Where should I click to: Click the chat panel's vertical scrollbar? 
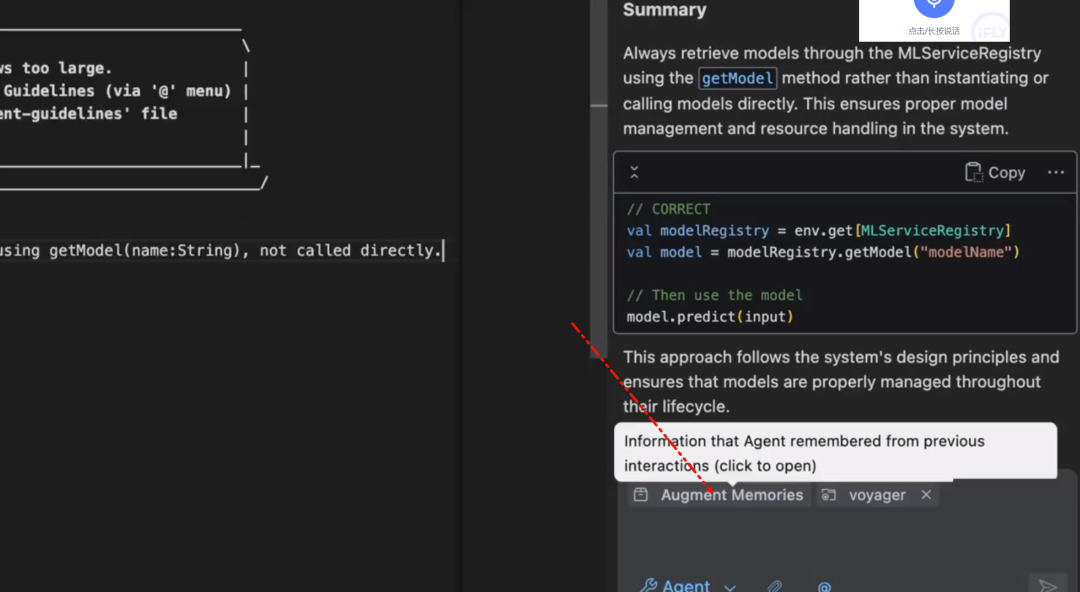598,60
